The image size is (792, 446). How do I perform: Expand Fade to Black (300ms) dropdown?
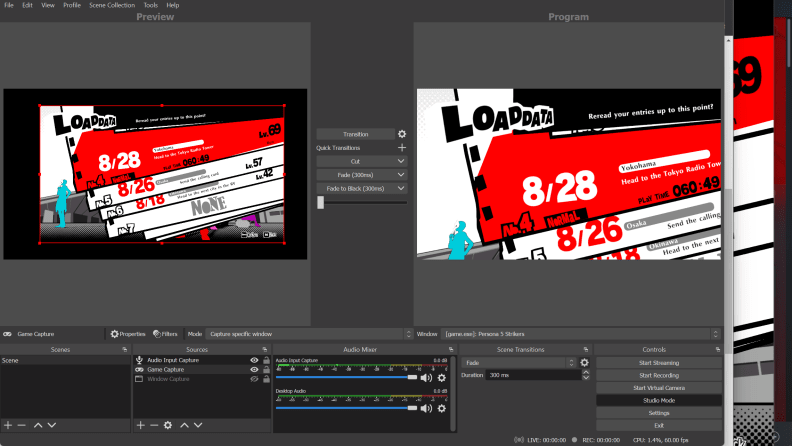[x=401, y=188]
